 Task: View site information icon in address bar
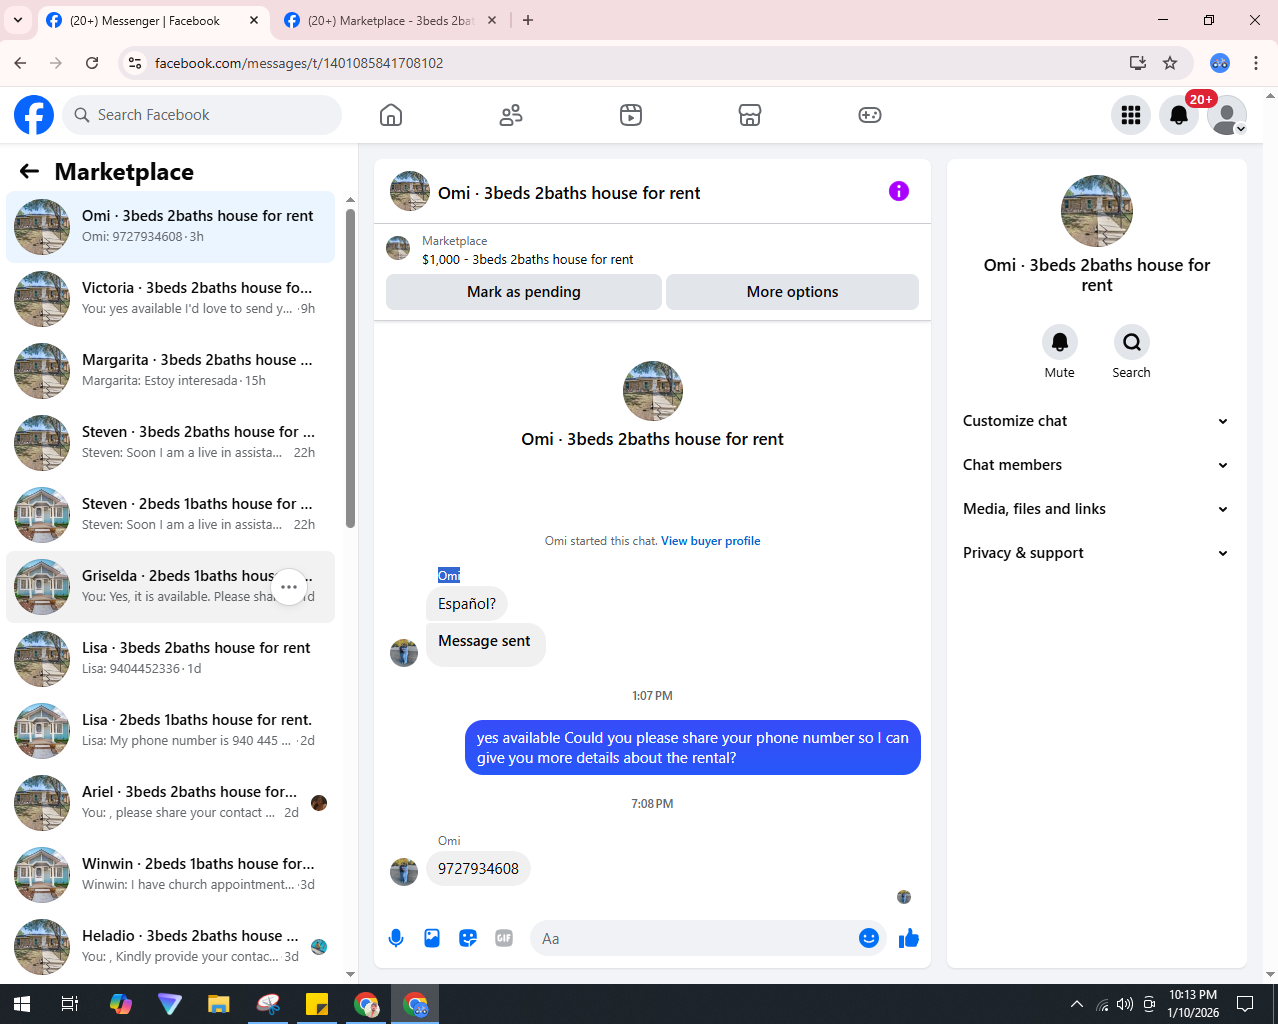[x=134, y=63]
